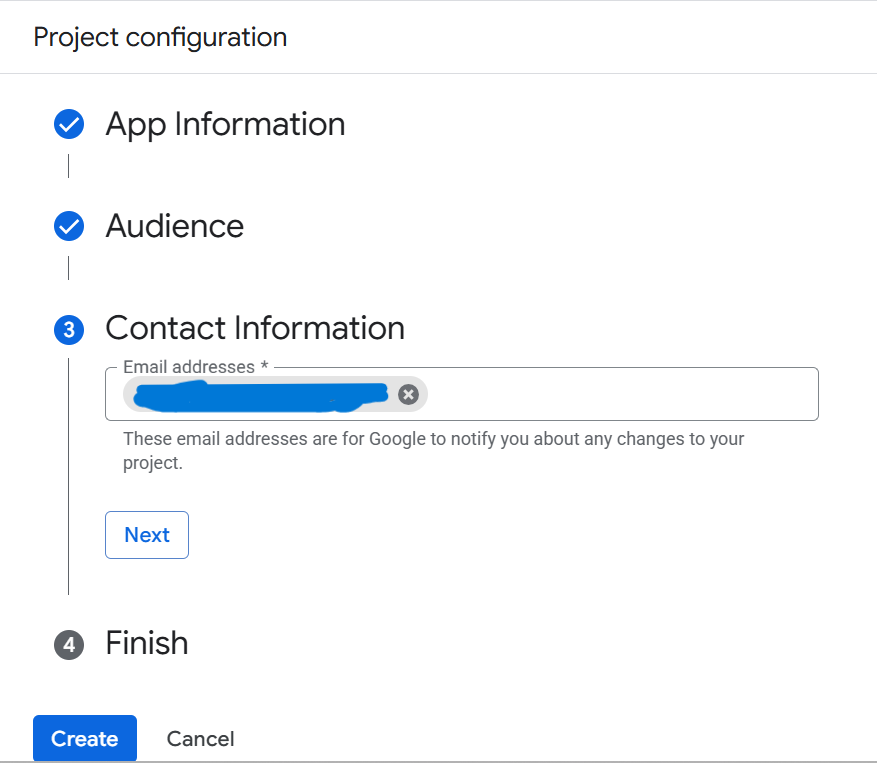Focus the empty area of the Email addresses field
The height and width of the screenshot is (763, 877).
[620, 395]
